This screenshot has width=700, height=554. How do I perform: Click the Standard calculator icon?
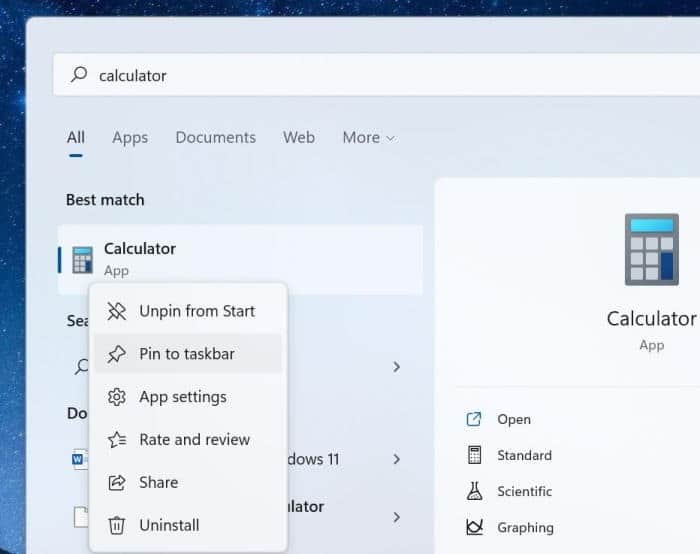474,455
